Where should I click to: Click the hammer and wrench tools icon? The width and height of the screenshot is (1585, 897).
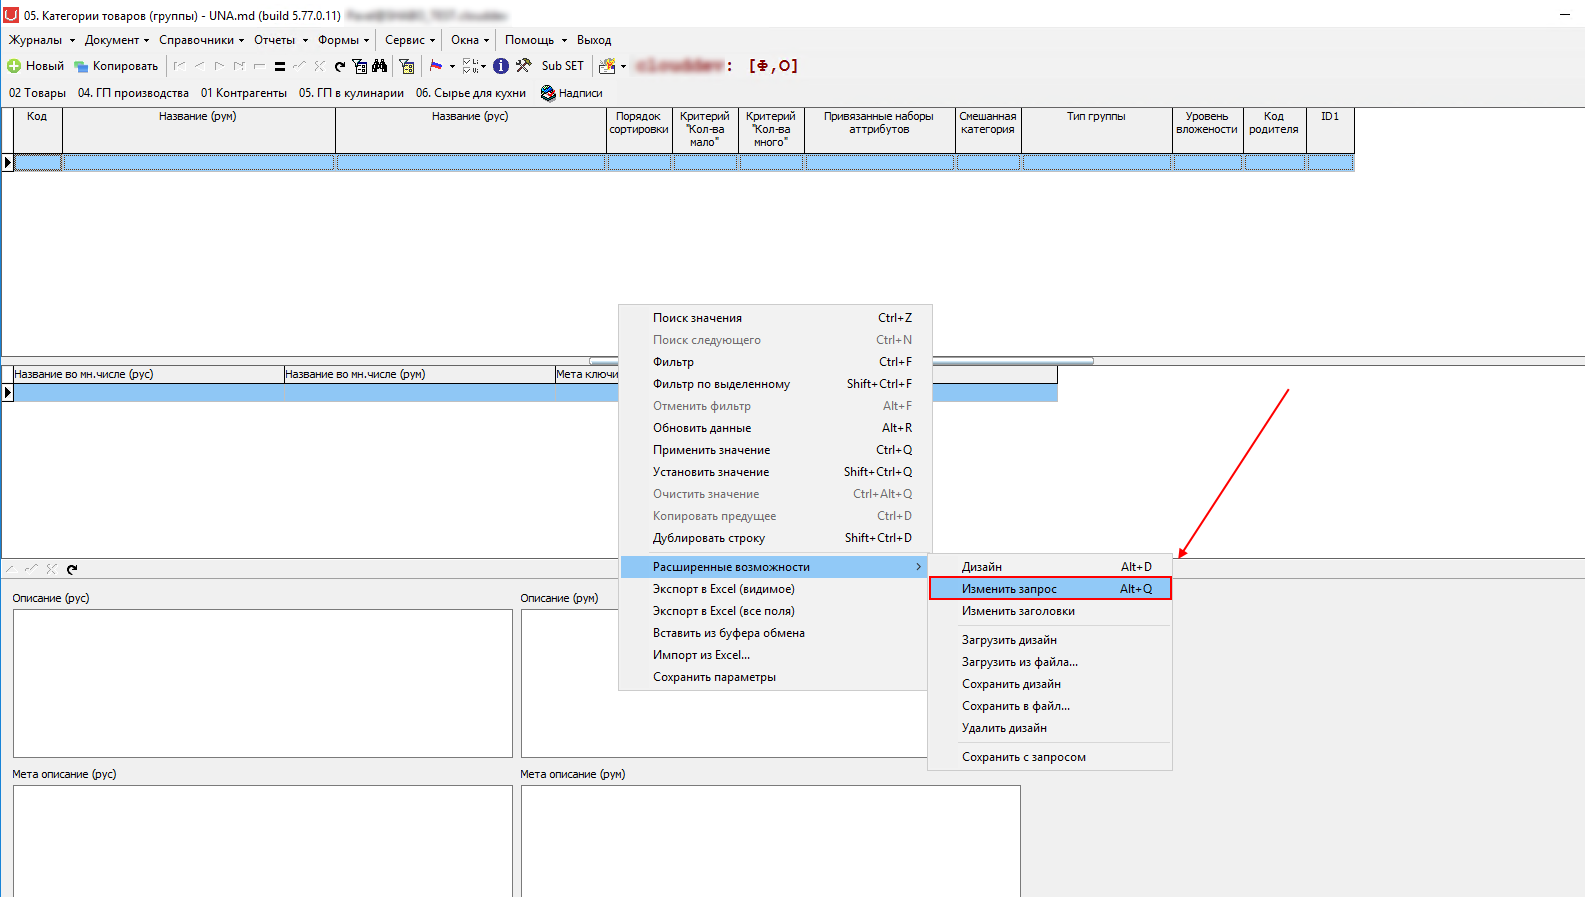coord(523,66)
